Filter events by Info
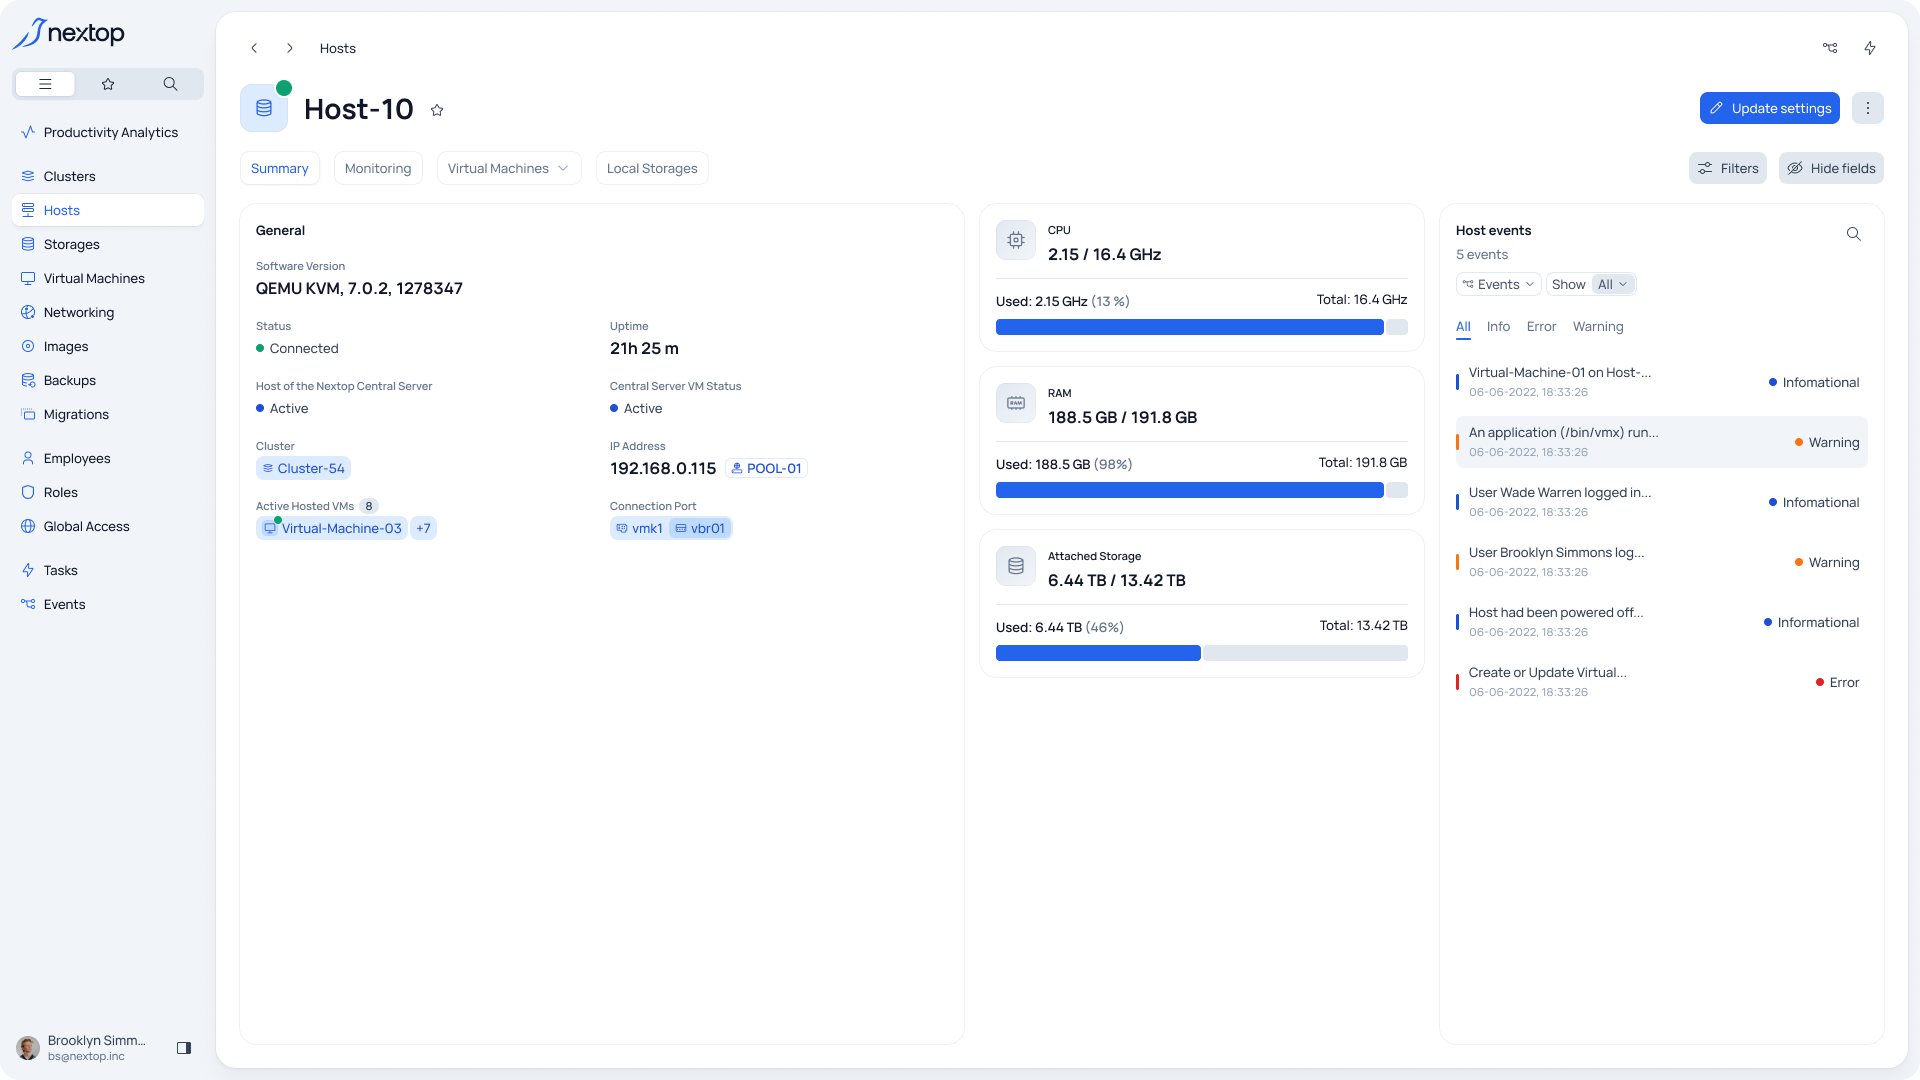The width and height of the screenshot is (1920, 1080). coord(1498,327)
